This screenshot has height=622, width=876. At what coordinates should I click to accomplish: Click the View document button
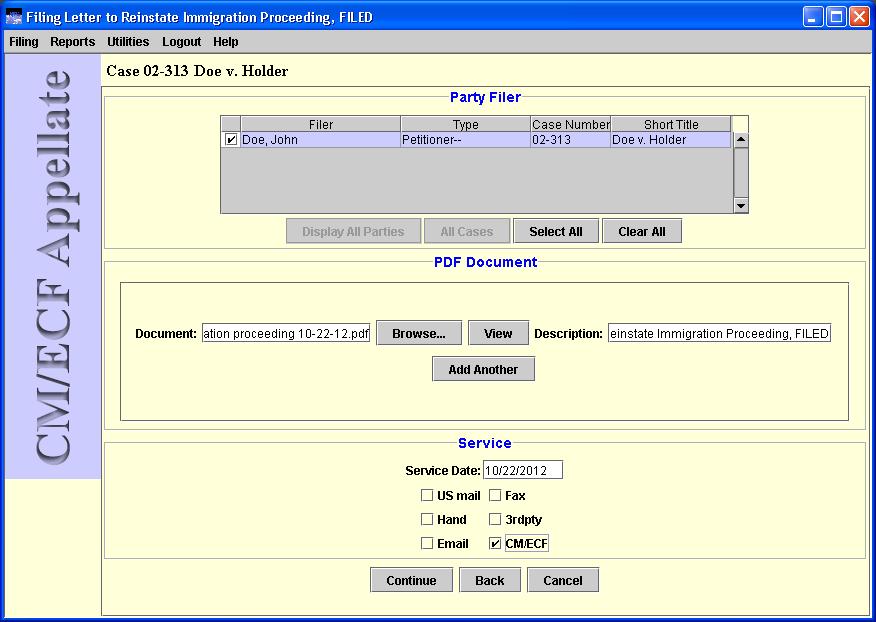498,333
